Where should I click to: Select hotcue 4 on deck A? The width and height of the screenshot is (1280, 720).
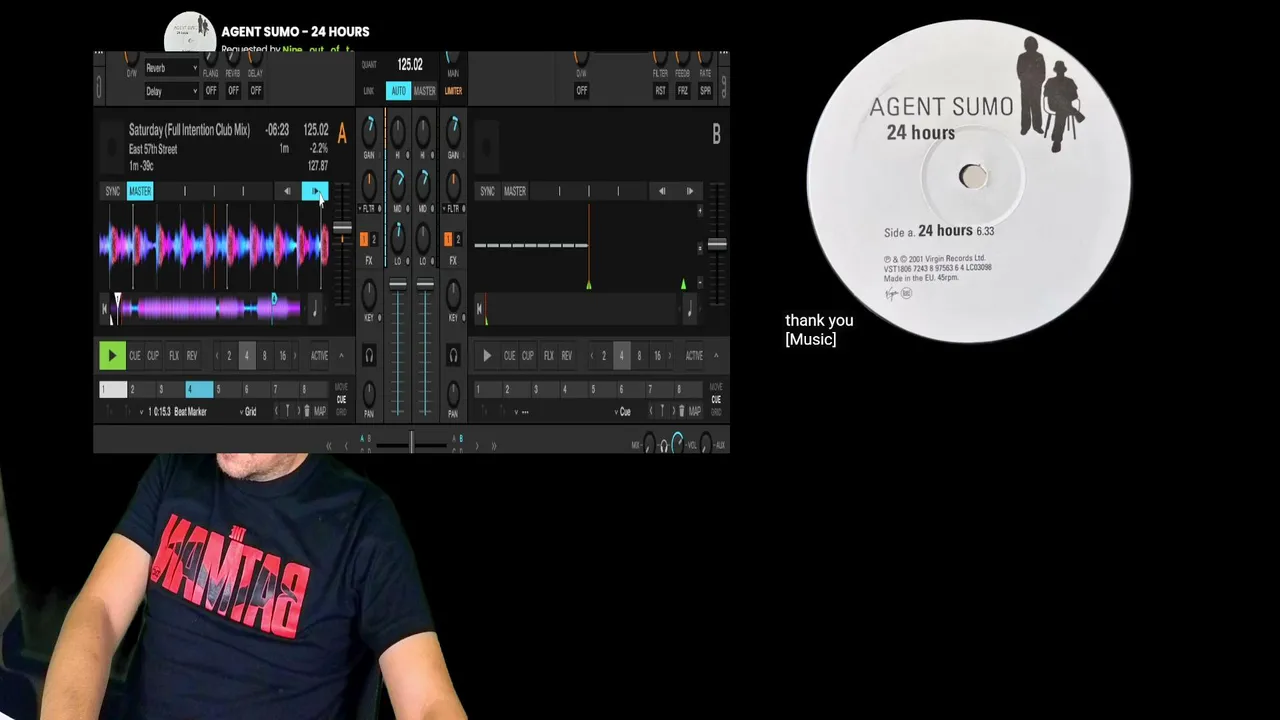199,389
